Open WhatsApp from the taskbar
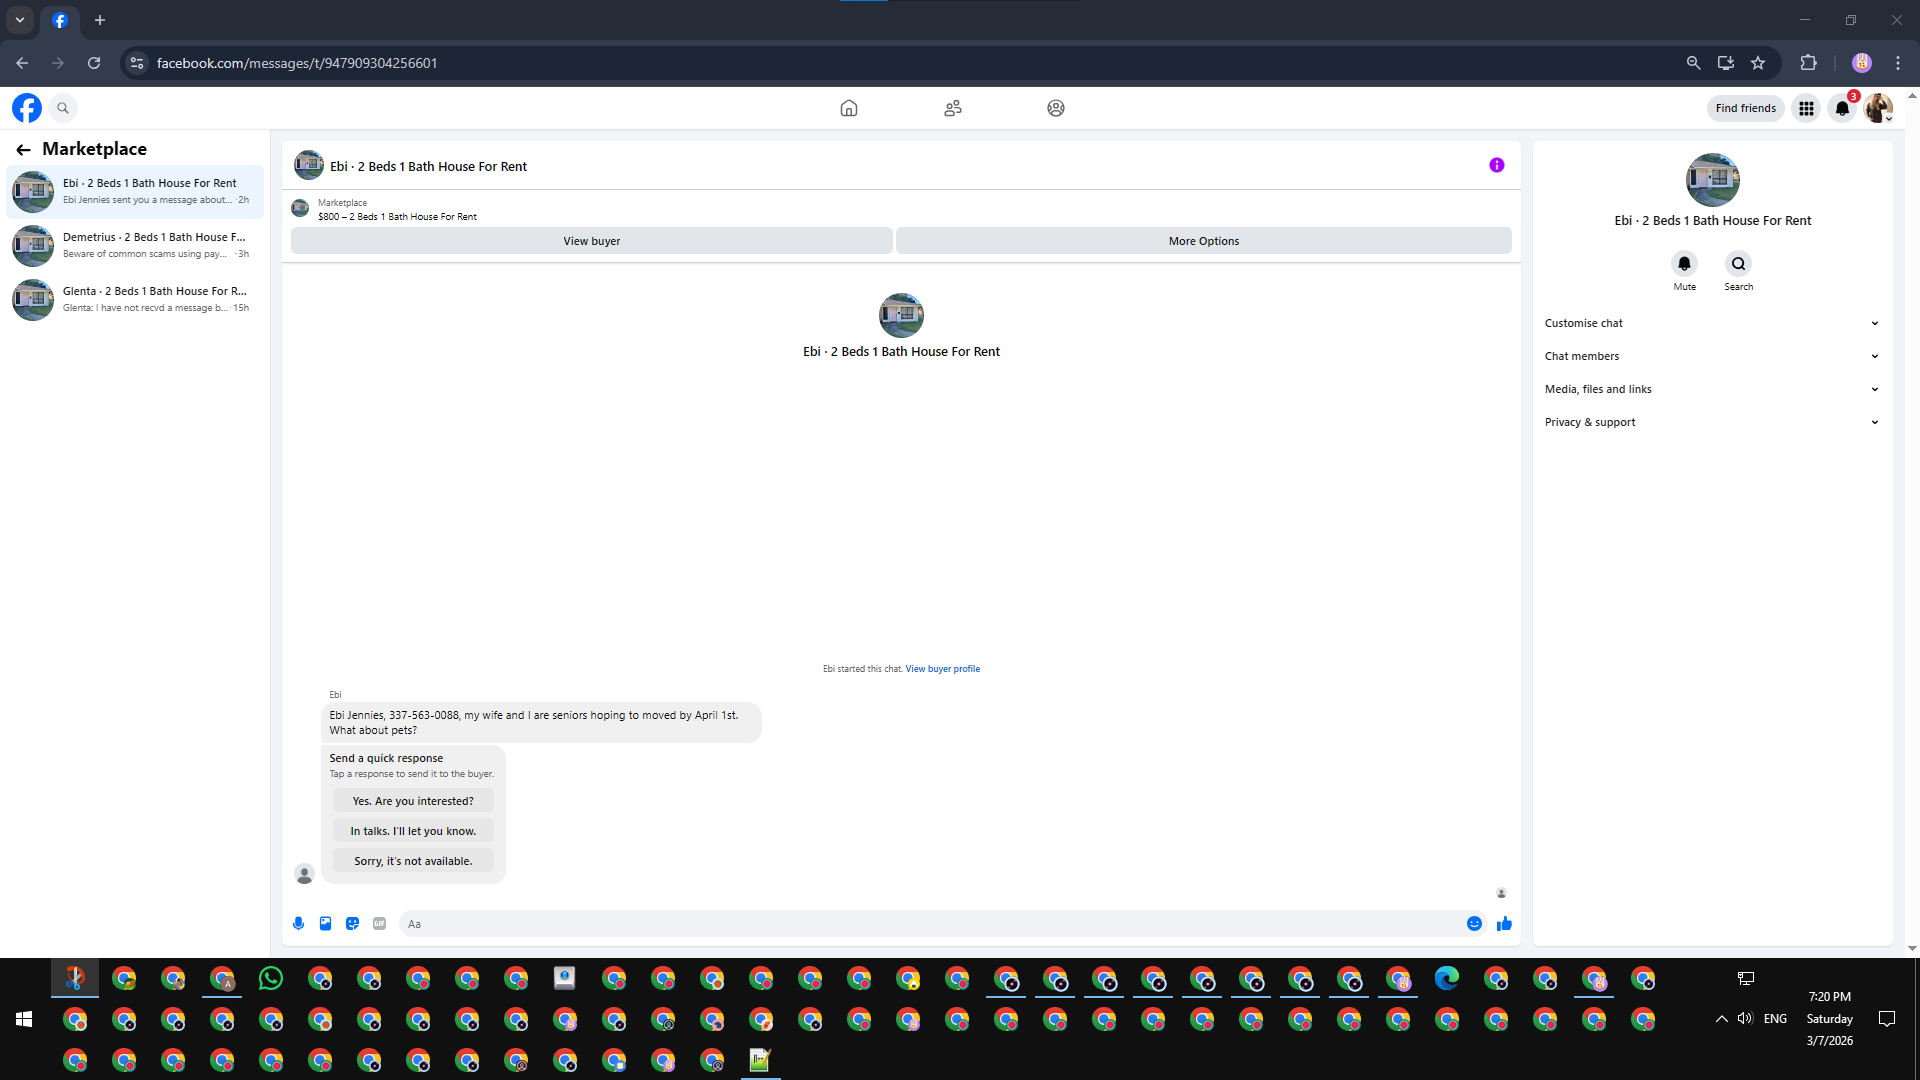Viewport: 1920px width, 1080px height. coord(271,978)
